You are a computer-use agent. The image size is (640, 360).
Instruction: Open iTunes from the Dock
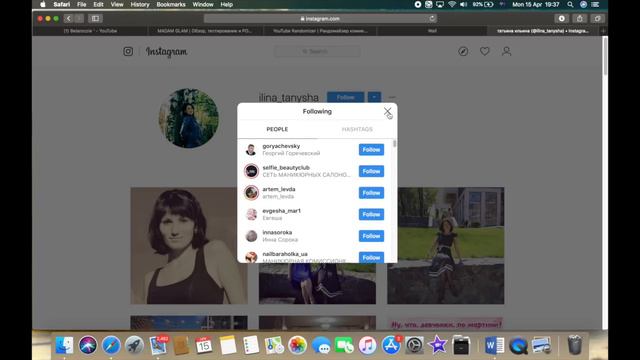pos(367,345)
